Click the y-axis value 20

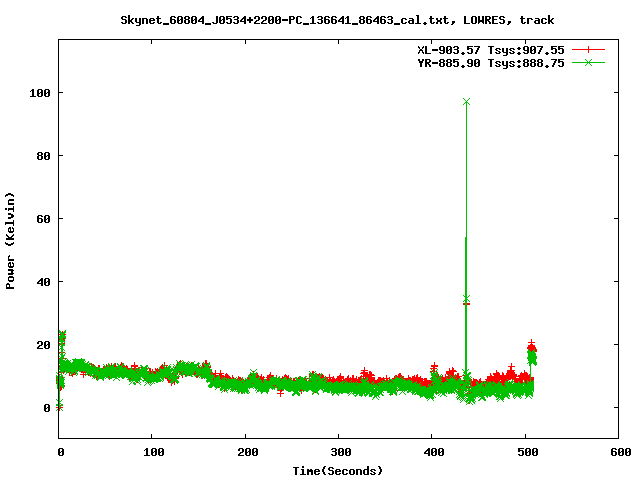[x=44, y=345]
